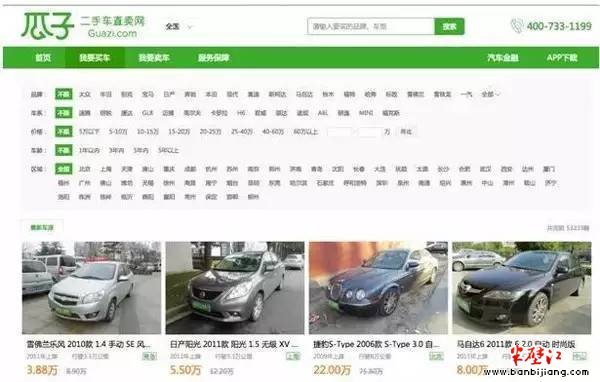
Task: Open the 服务保障 menu item
Action: pos(213,58)
